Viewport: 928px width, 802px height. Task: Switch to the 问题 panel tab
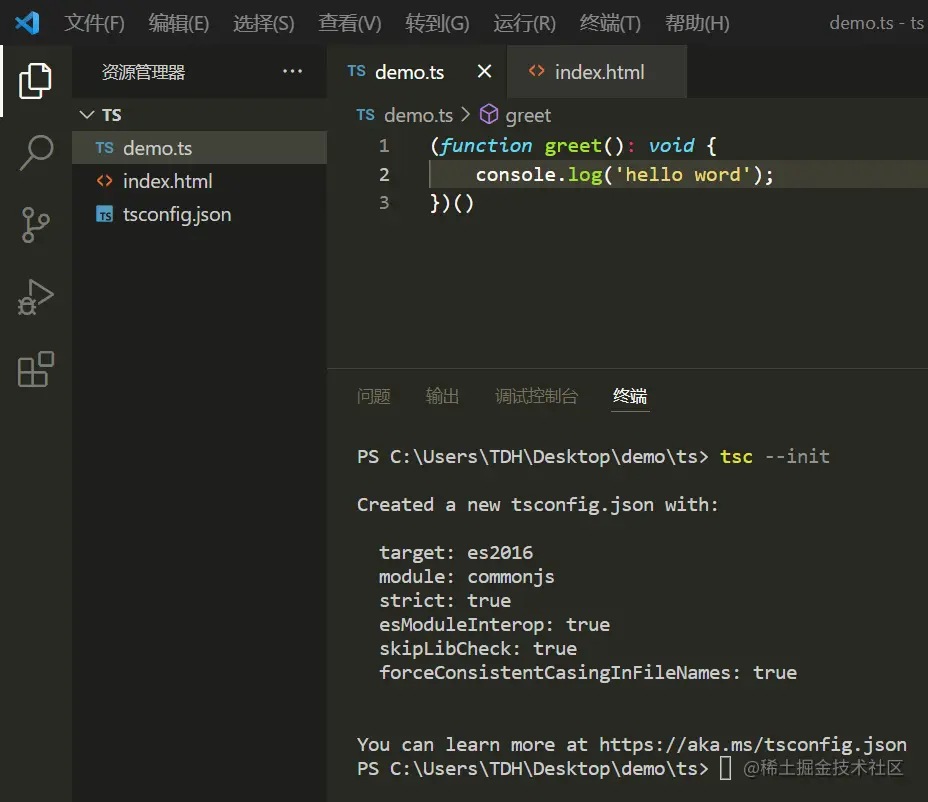(x=373, y=396)
